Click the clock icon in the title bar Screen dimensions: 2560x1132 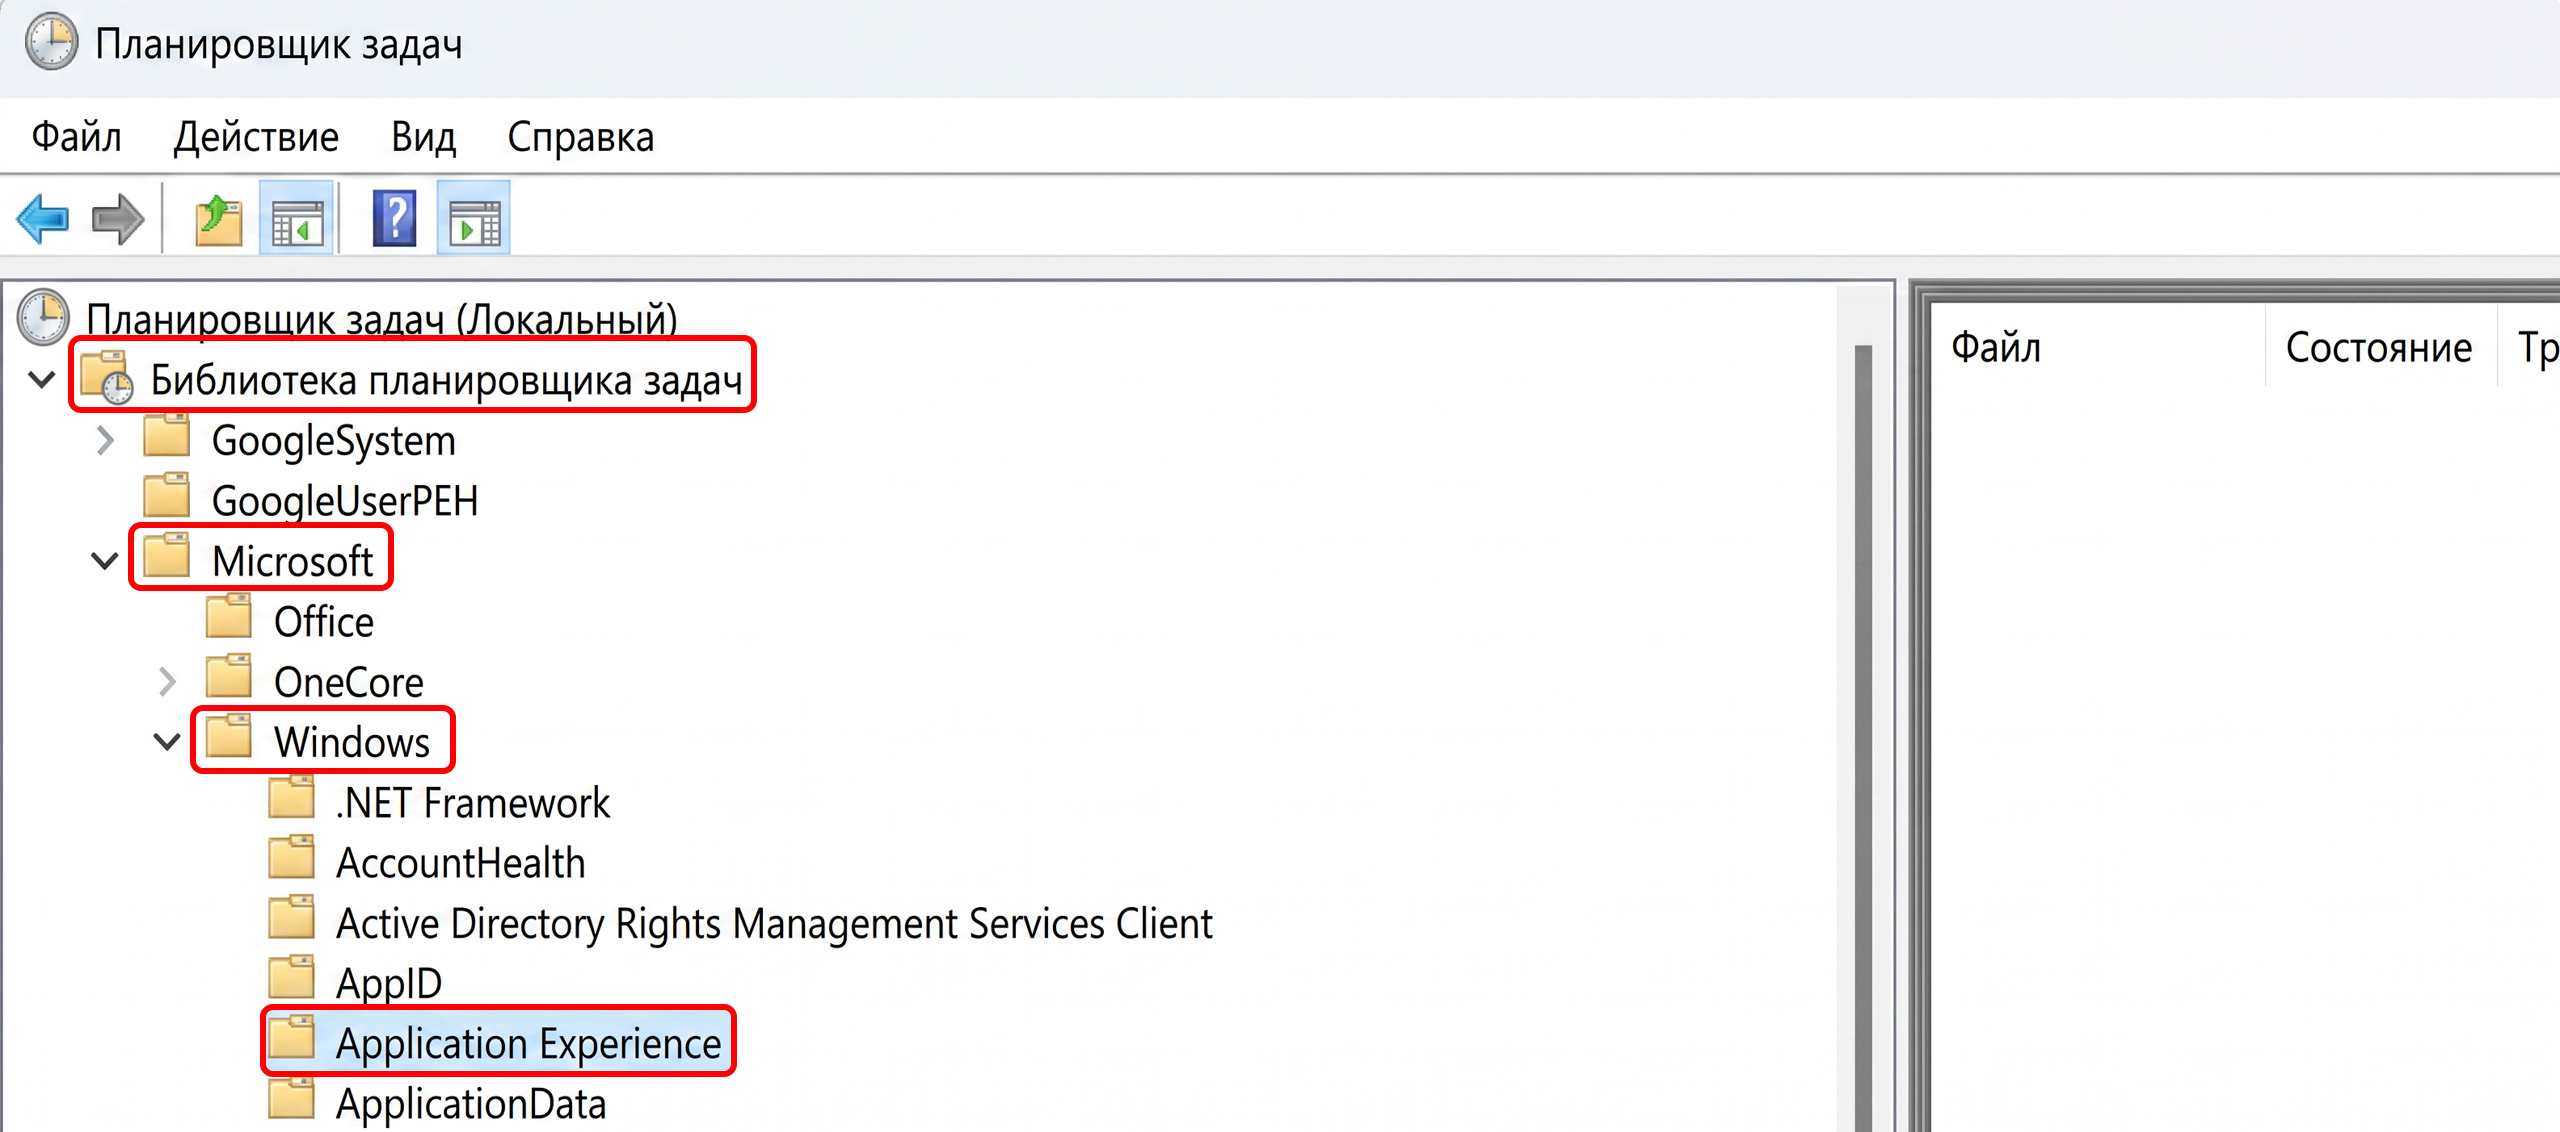pos(51,42)
